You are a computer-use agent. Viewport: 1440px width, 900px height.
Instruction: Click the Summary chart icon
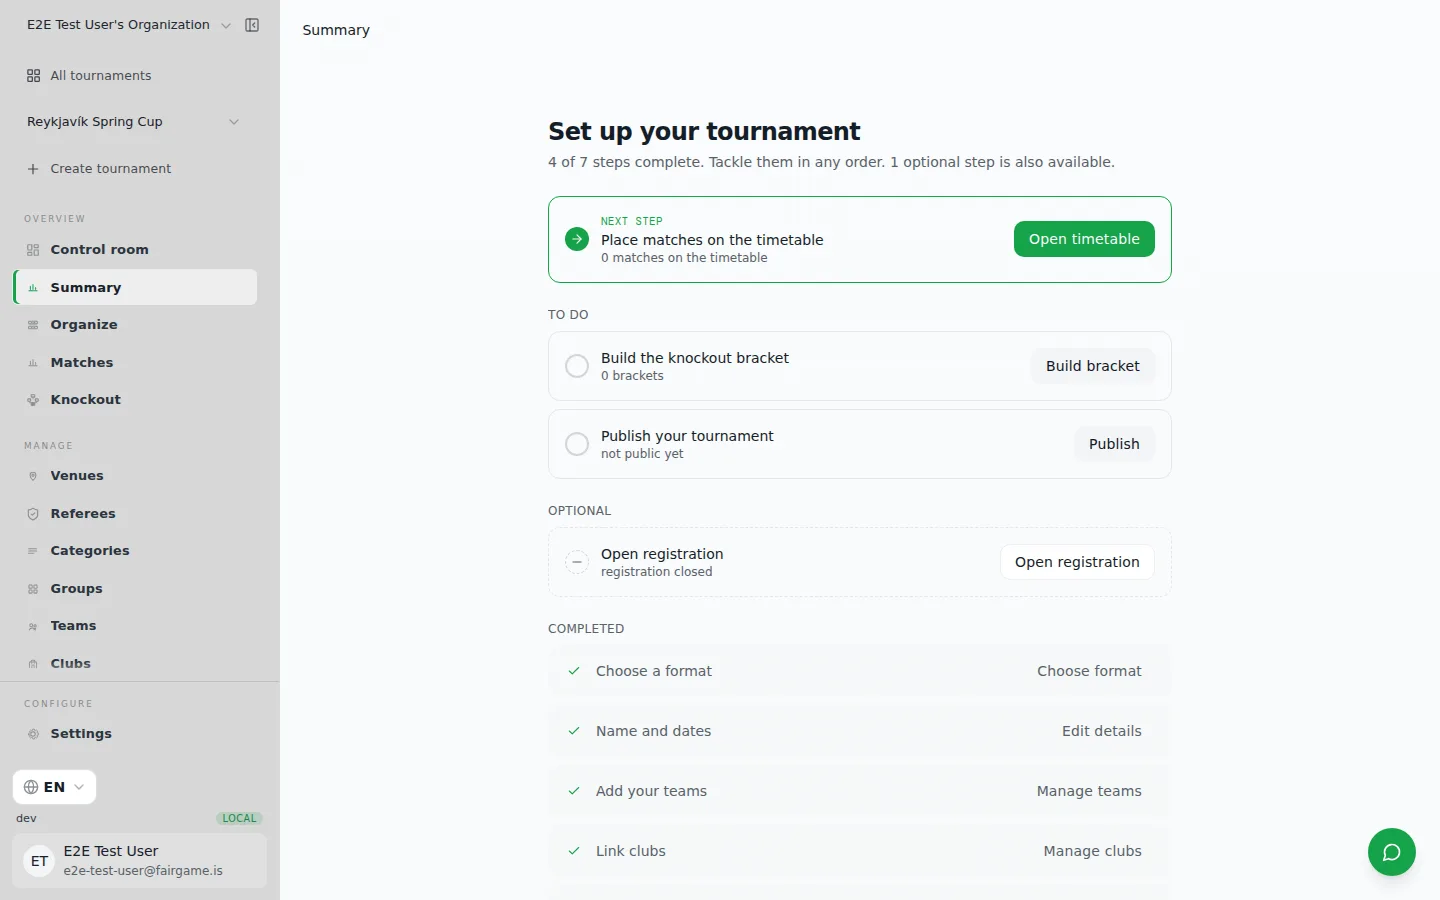[33, 288]
